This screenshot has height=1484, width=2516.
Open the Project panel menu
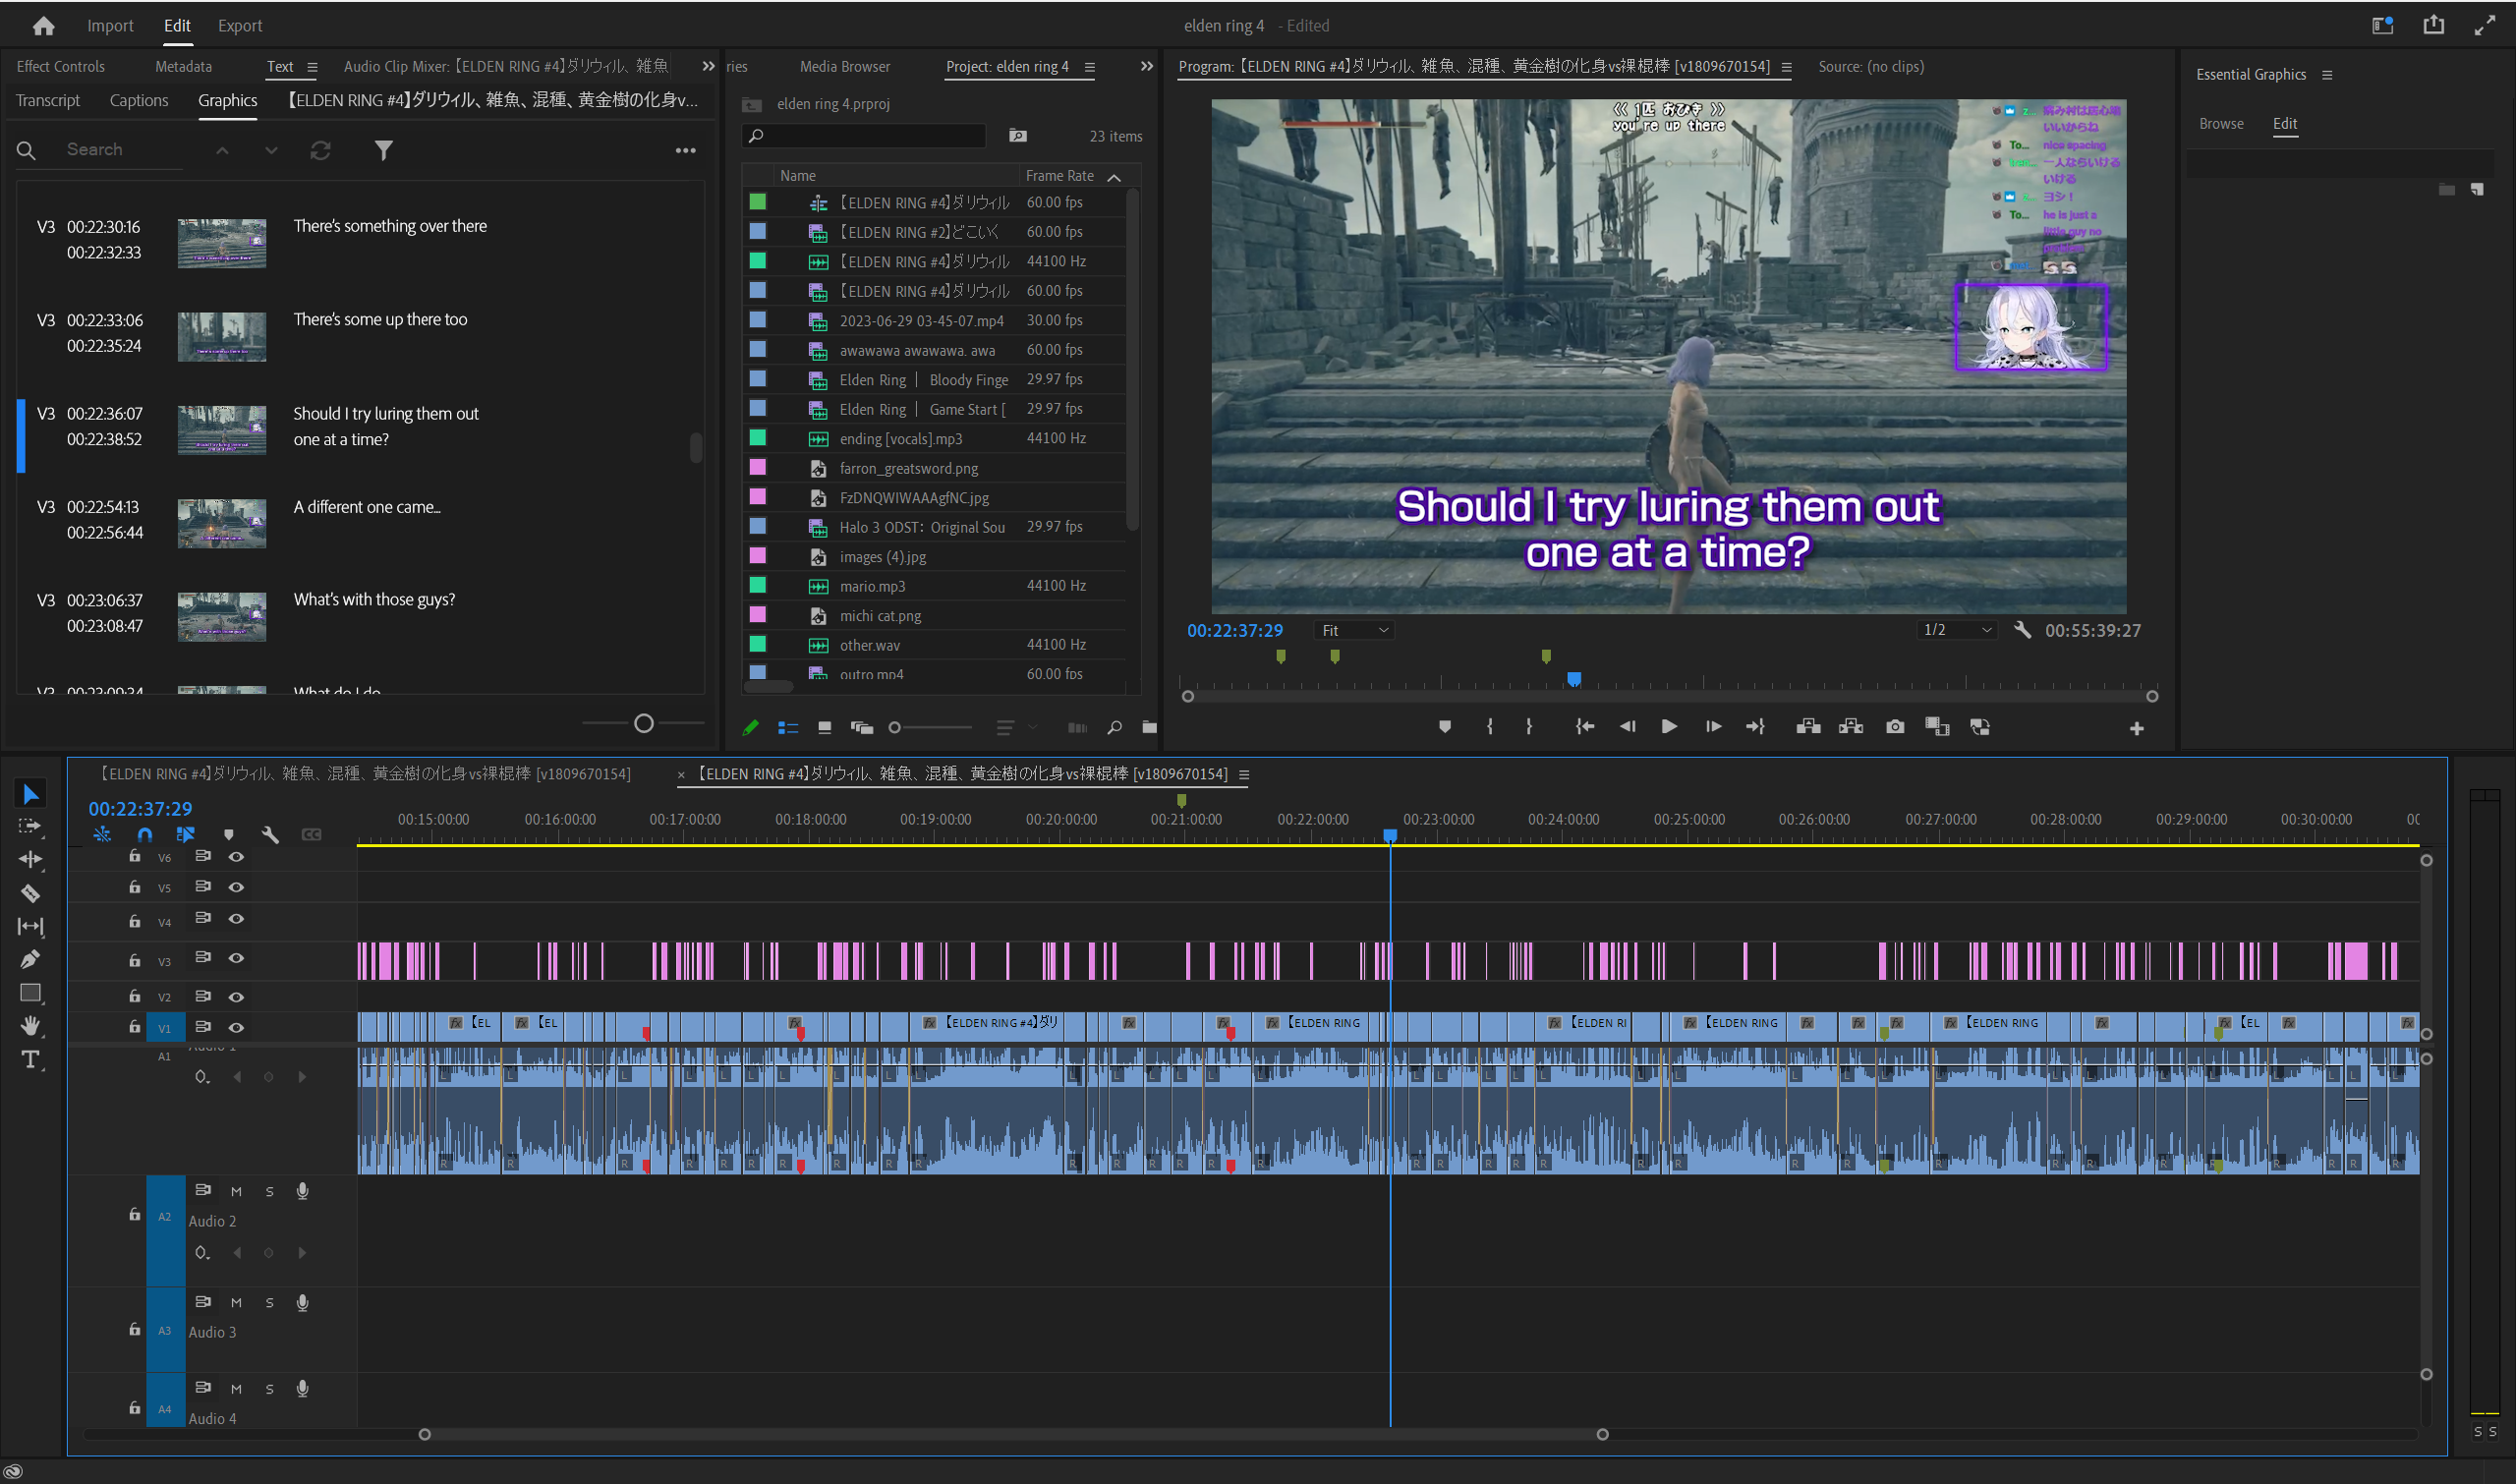(1090, 67)
